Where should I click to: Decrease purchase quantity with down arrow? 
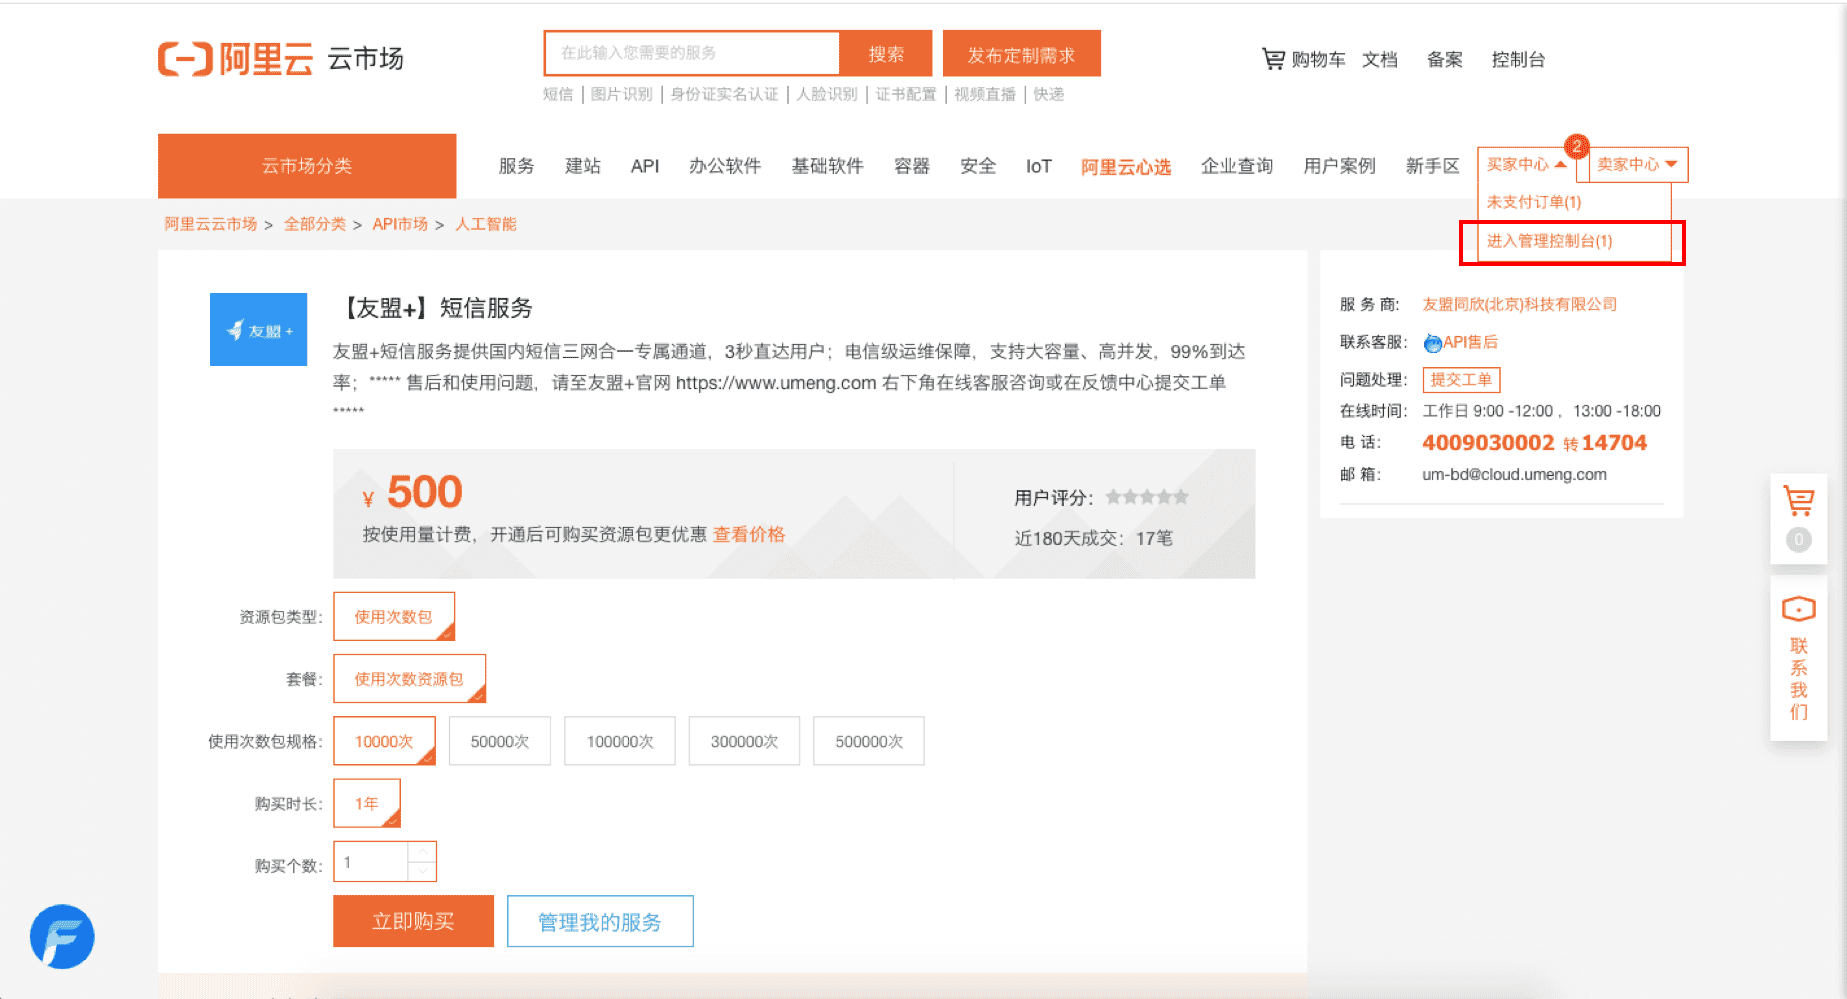422,872
